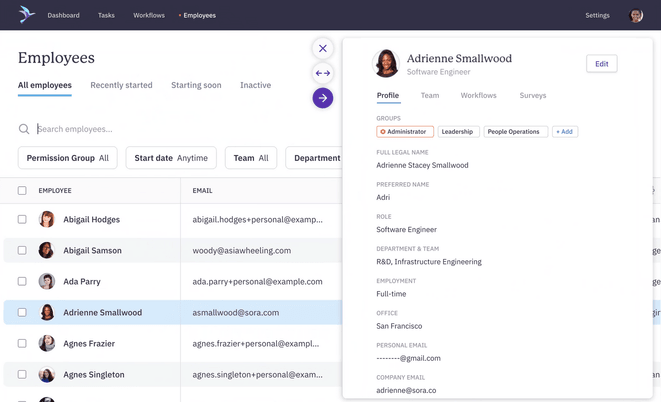Viewport: 661px width, 402px height.
Task: Click the Administrator group tag
Action: coord(405,131)
